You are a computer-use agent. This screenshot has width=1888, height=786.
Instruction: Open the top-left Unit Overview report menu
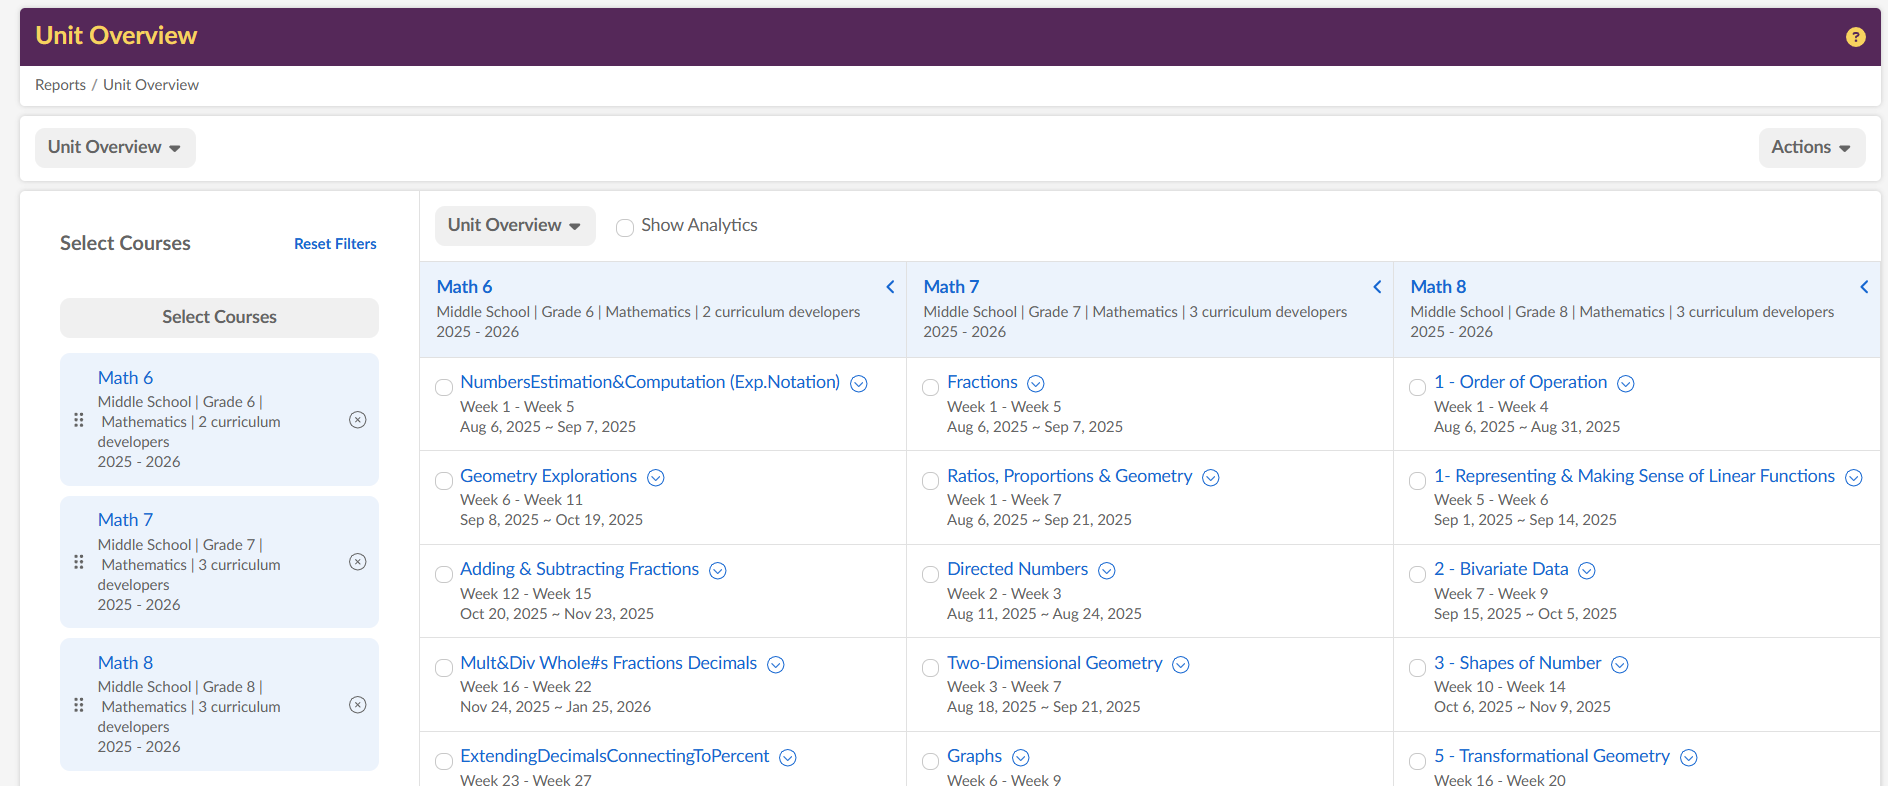(115, 147)
